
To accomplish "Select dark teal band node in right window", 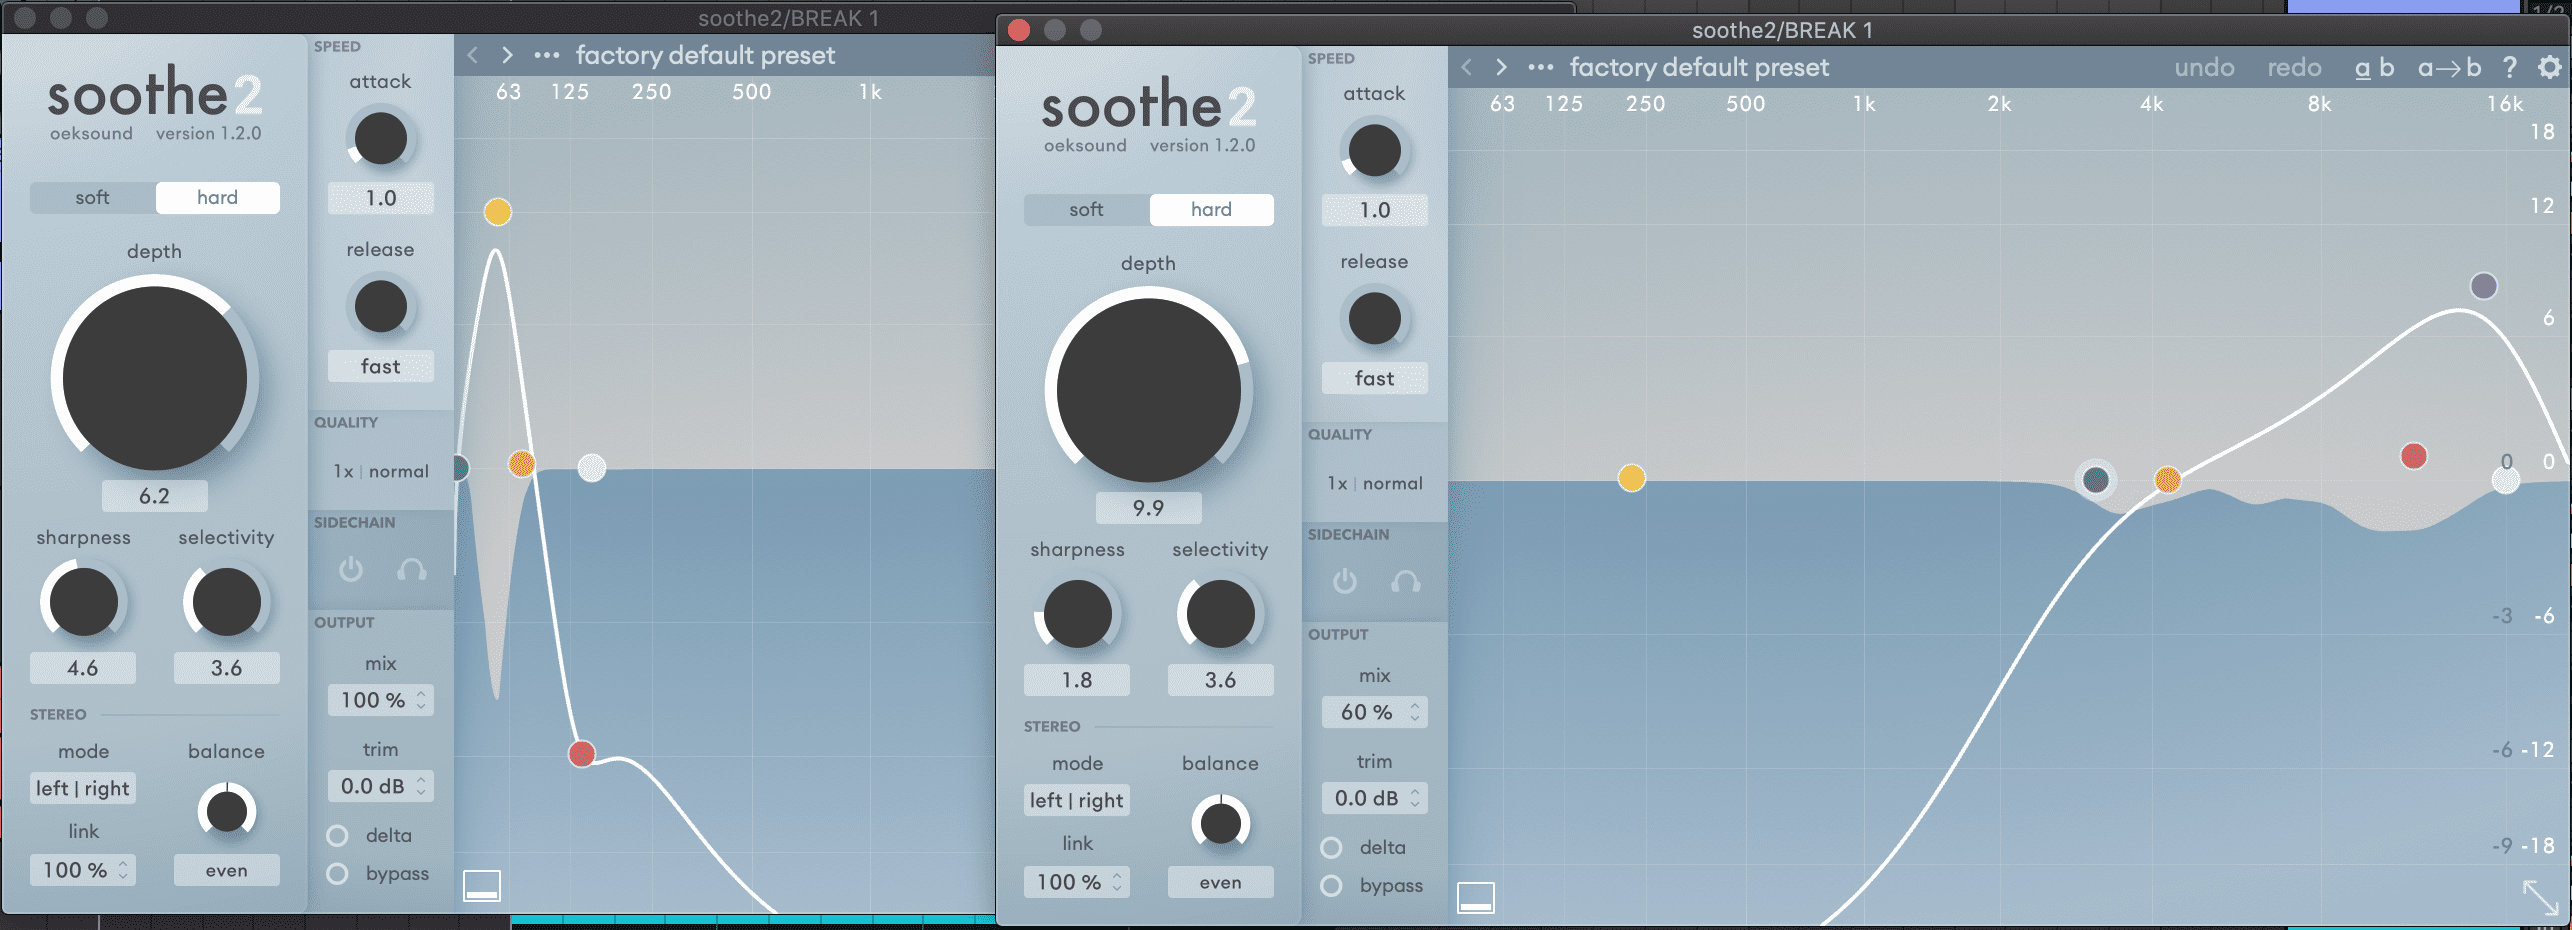I will (x=2096, y=480).
